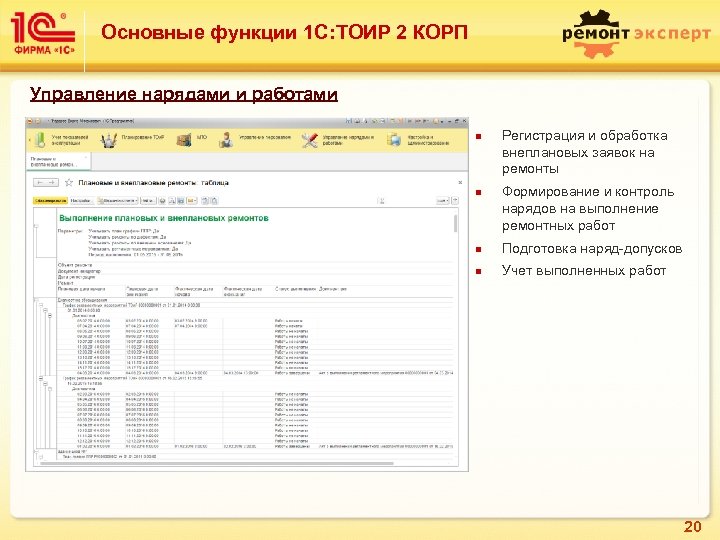Open the Учет показателей эксплуатации section
Viewport: 720px width, 540px height.
tap(61, 140)
